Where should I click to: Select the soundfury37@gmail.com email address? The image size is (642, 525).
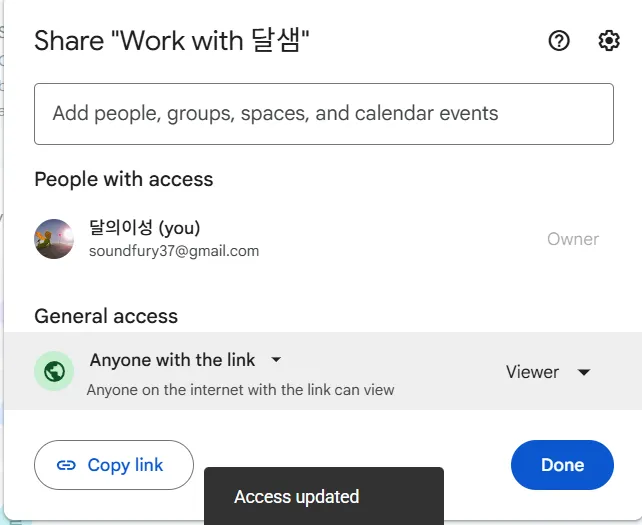(x=174, y=251)
